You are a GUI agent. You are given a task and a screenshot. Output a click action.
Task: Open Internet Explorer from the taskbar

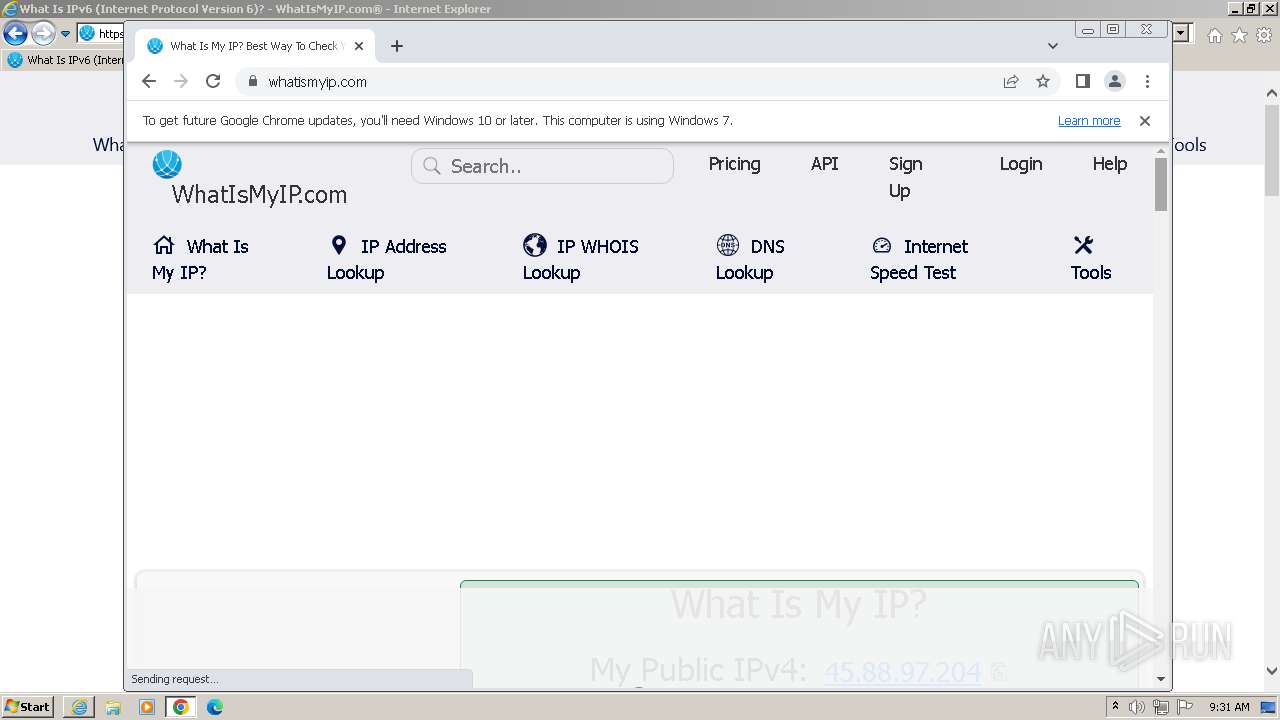point(79,707)
